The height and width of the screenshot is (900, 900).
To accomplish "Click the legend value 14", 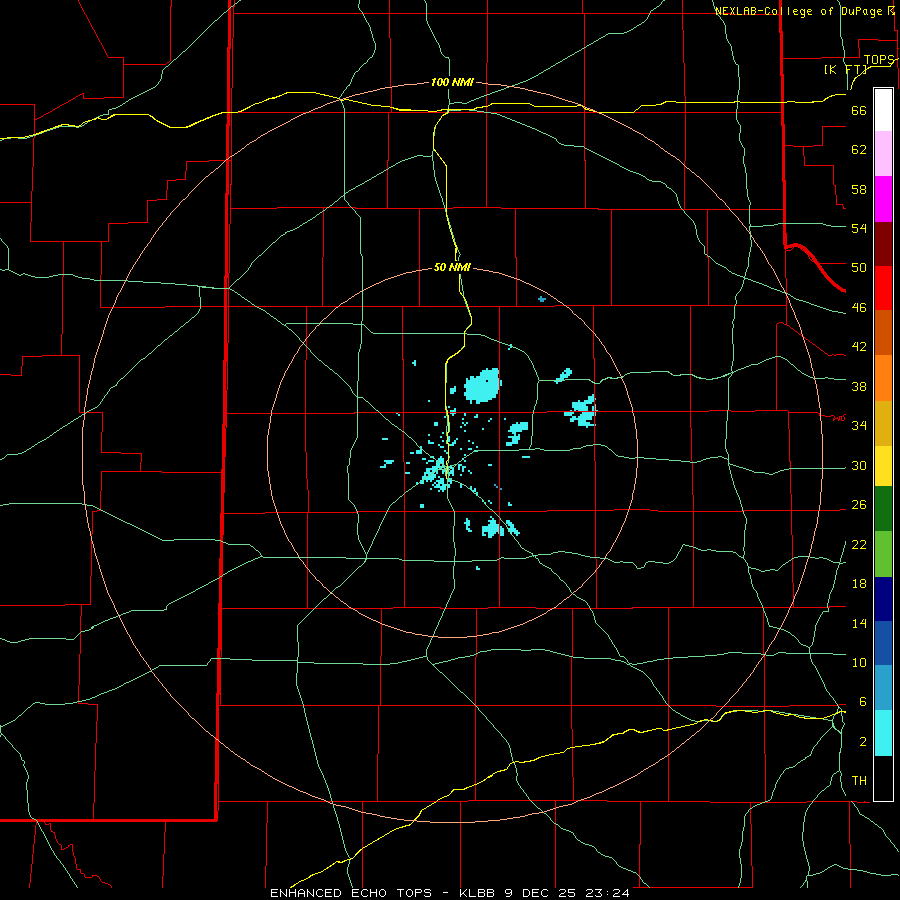I will click(859, 623).
